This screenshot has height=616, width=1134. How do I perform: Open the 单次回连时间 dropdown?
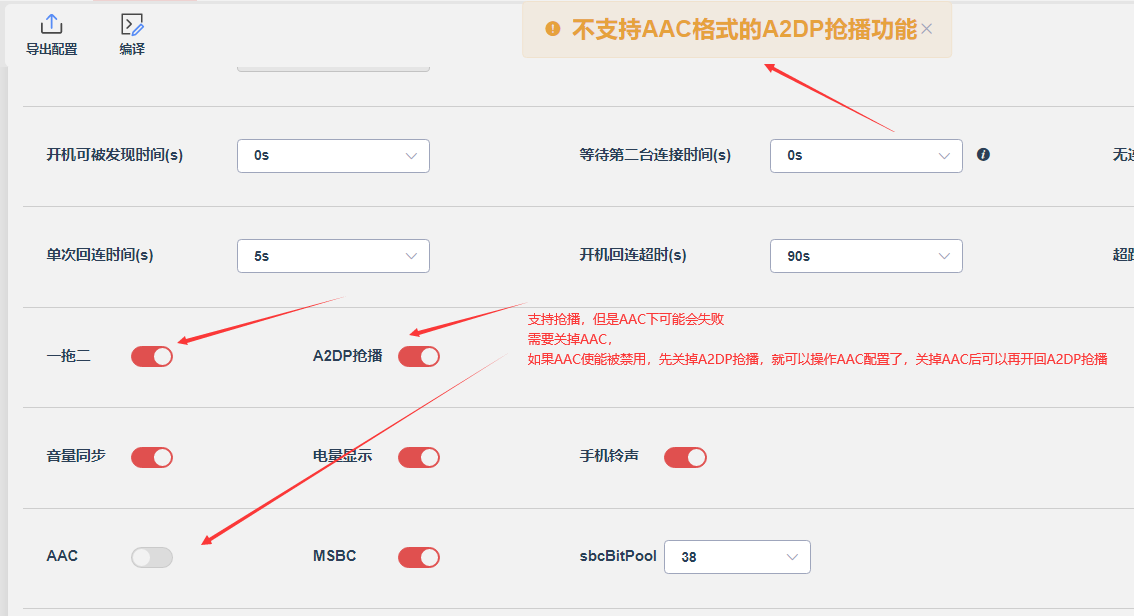333,256
